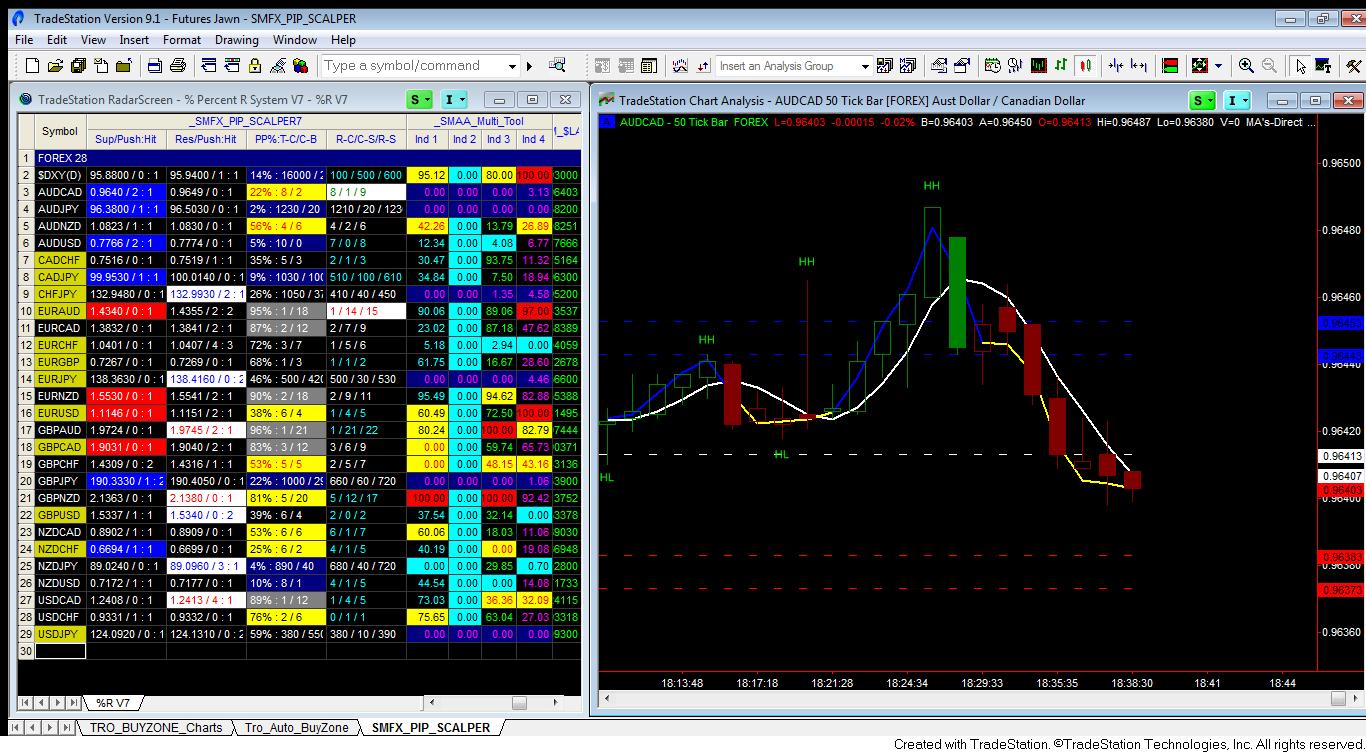Open the chart interval dropdown arrow near full-view icon
The image size is (1366, 752).
pyautogui.click(x=1217, y=65)
